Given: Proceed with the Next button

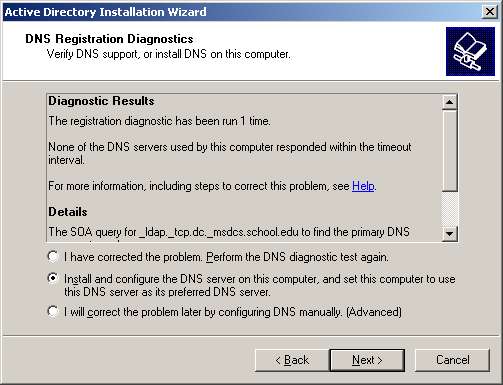Looking at the screenshot, I should coord(367,360).
